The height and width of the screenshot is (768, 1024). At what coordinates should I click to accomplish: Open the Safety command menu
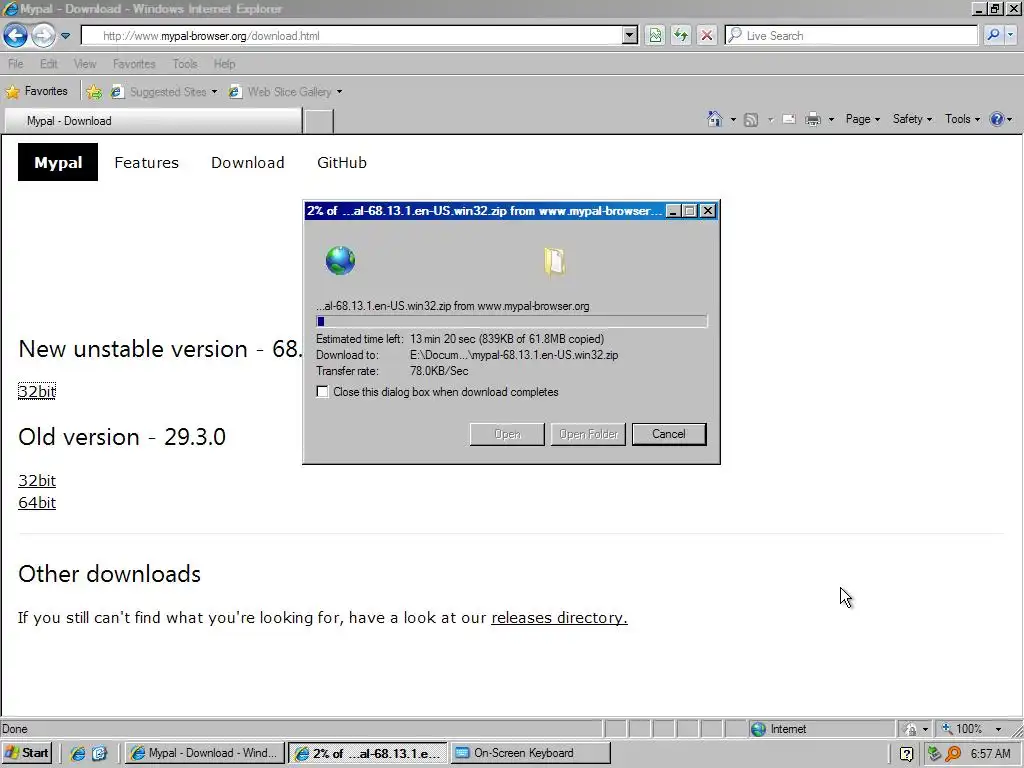(912, 119)
